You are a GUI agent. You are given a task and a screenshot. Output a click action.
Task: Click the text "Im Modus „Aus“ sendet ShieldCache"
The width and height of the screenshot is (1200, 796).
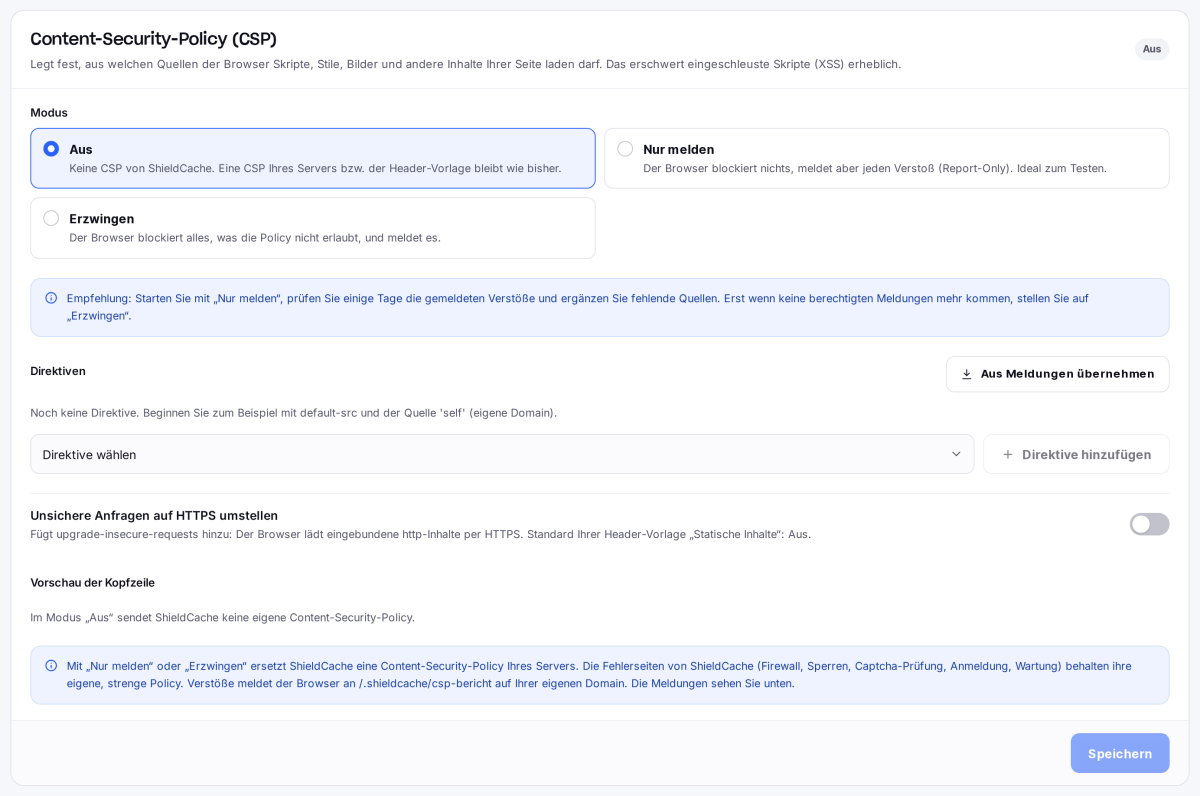(222, 618)
